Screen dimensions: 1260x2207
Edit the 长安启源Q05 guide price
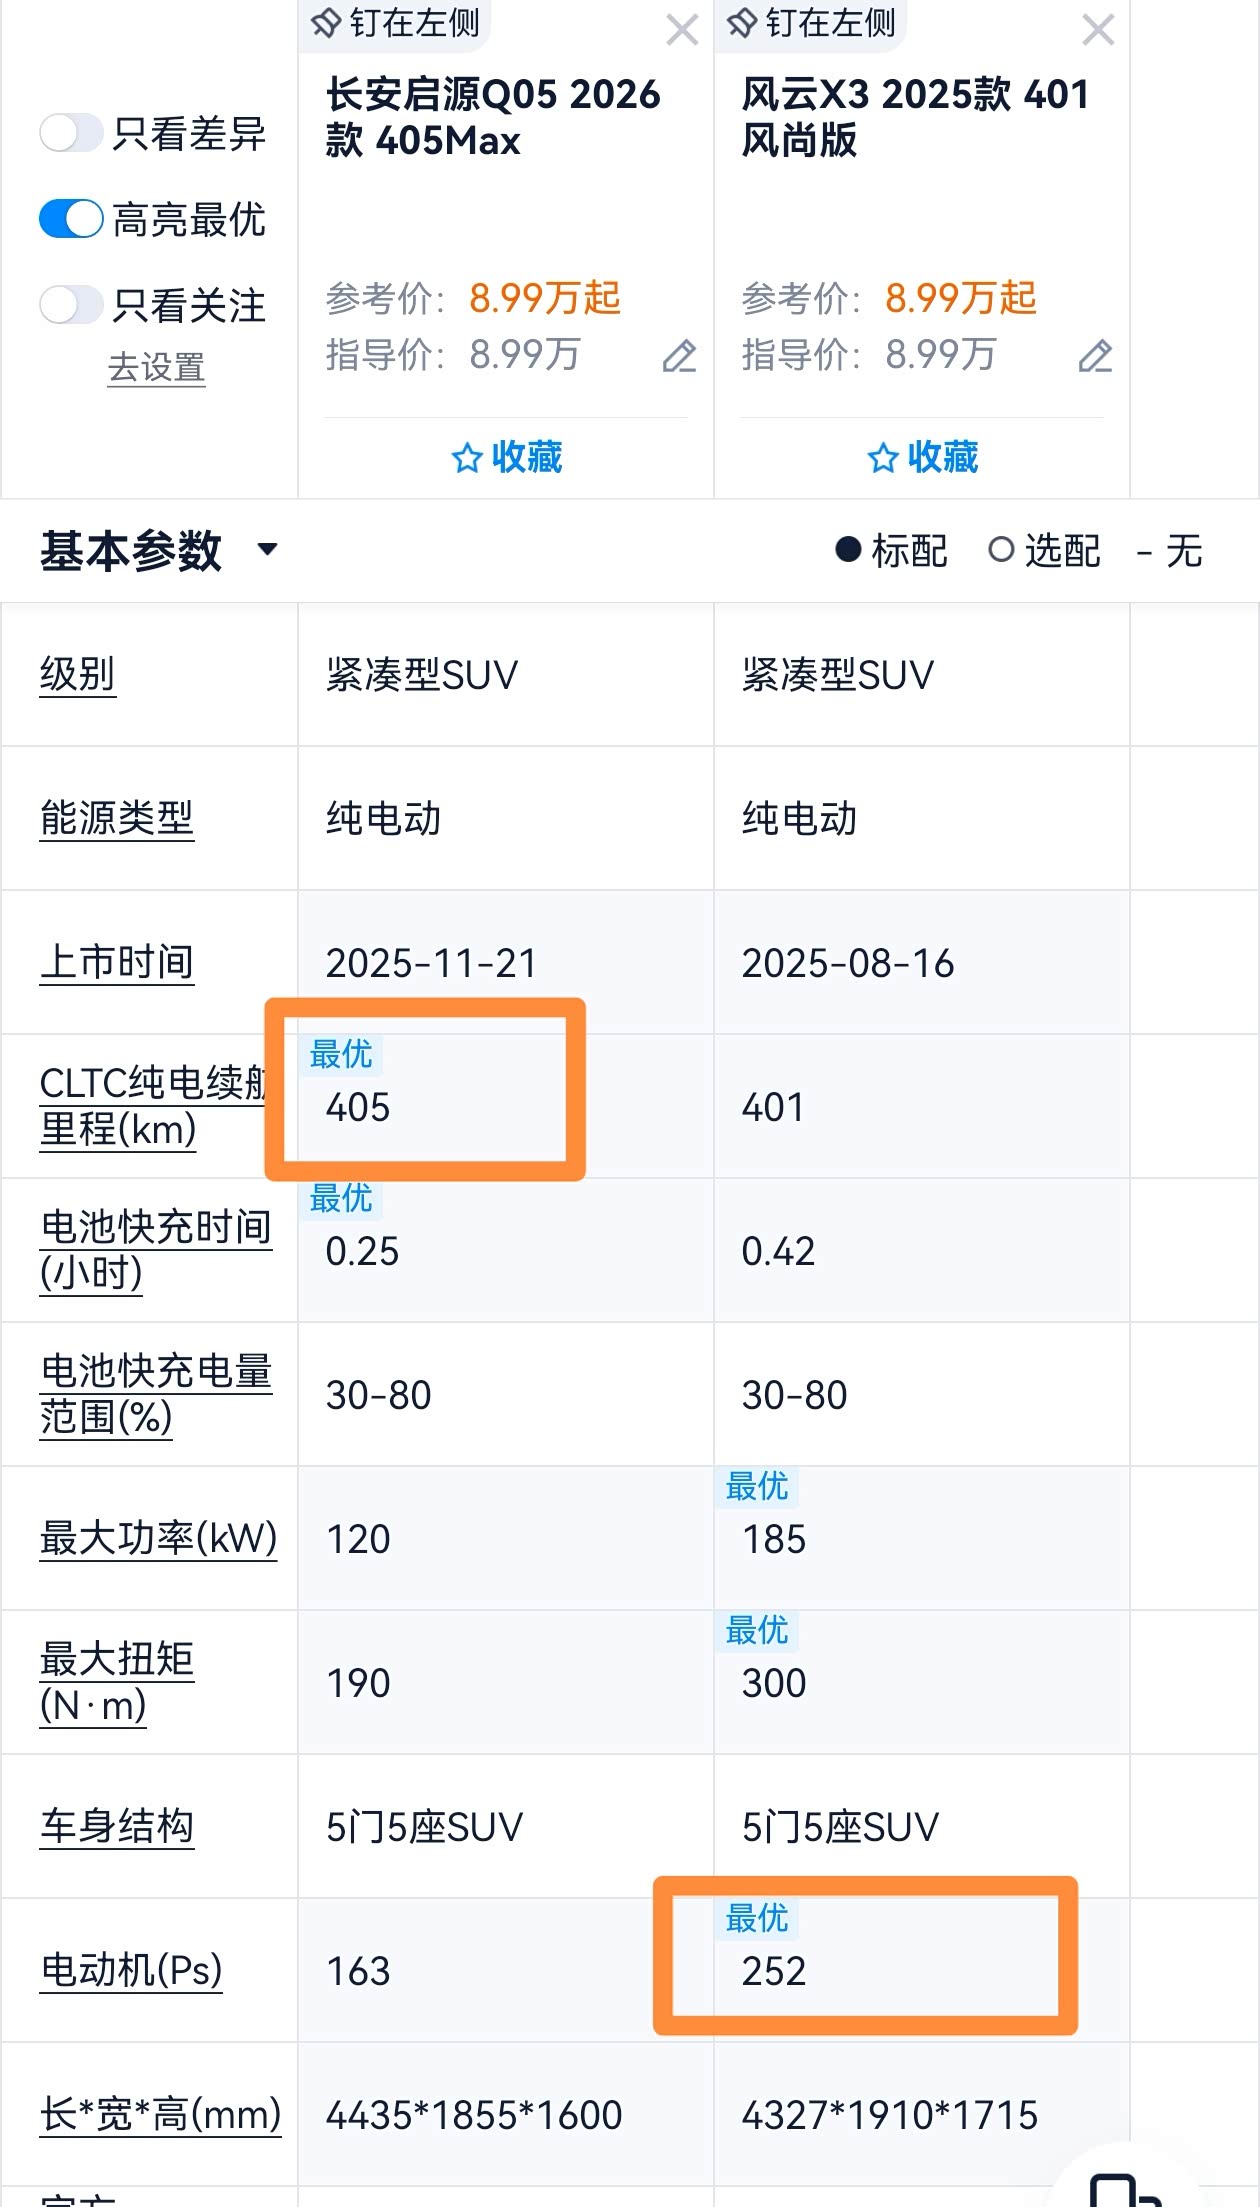click(680, 356)
